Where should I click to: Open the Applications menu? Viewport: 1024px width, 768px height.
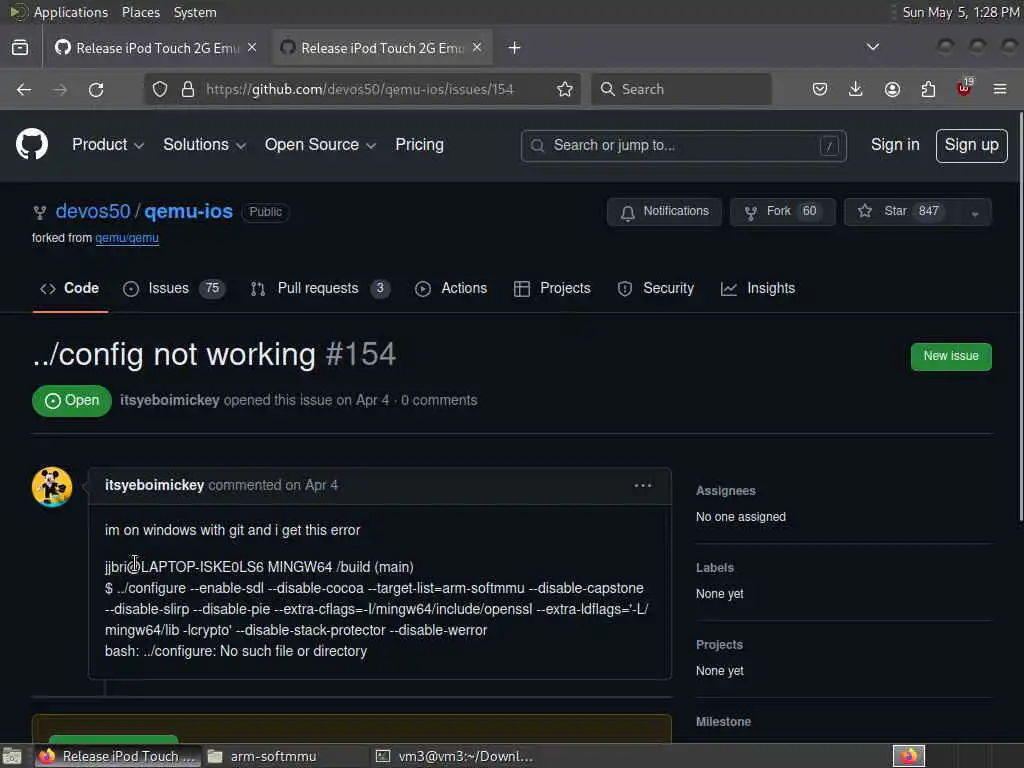[x=71, y=12]
